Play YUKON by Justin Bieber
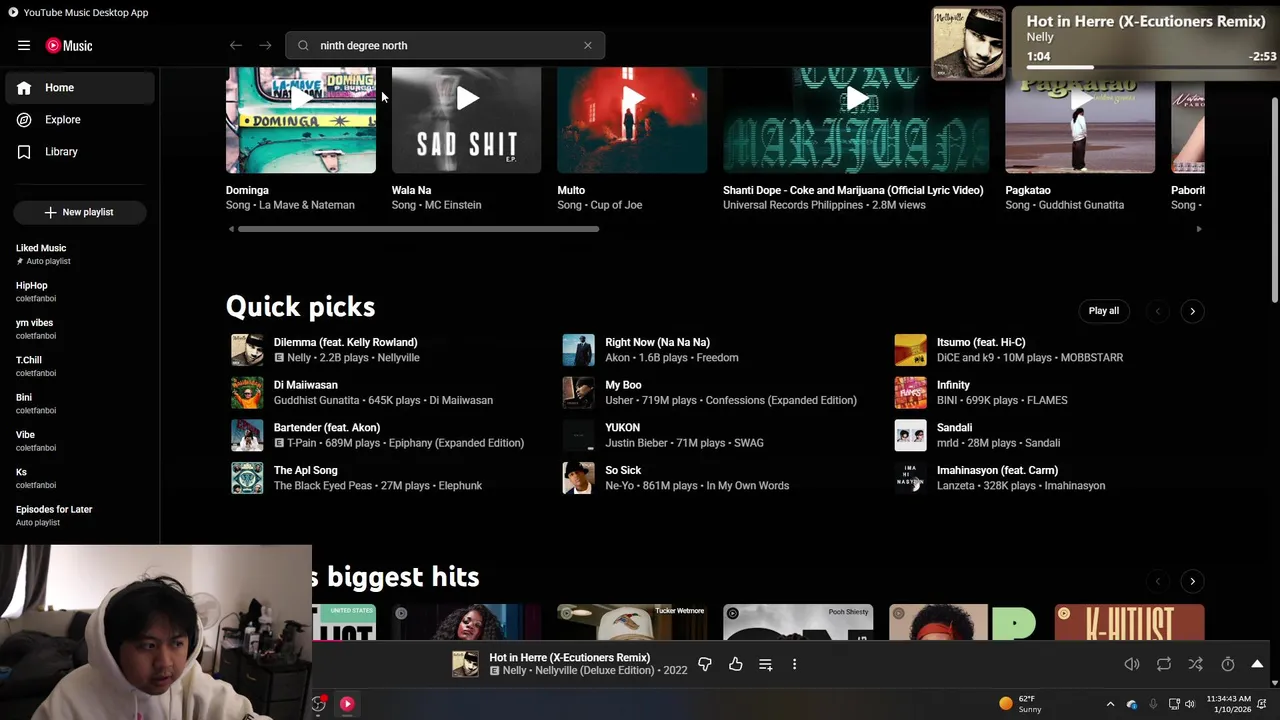The height and width of the screenshot is (720, 1280). [x=622, y=428]
